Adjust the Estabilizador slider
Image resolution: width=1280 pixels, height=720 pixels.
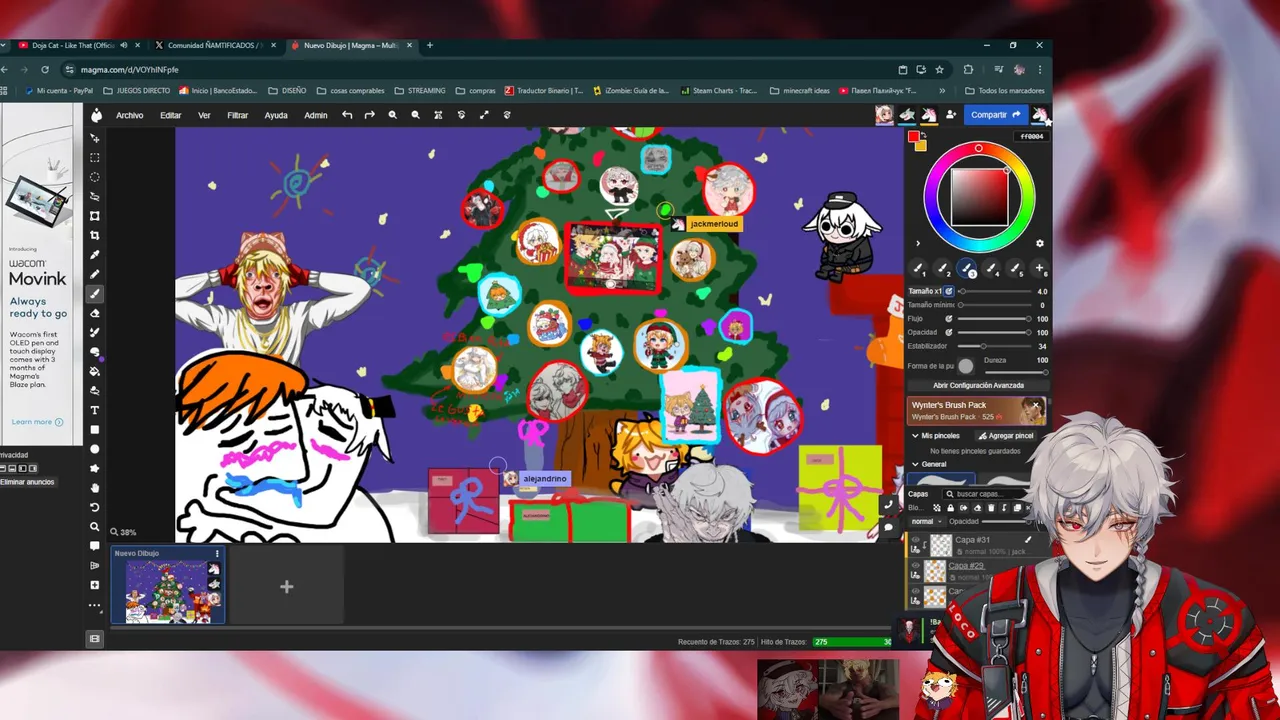coord(994,346)
